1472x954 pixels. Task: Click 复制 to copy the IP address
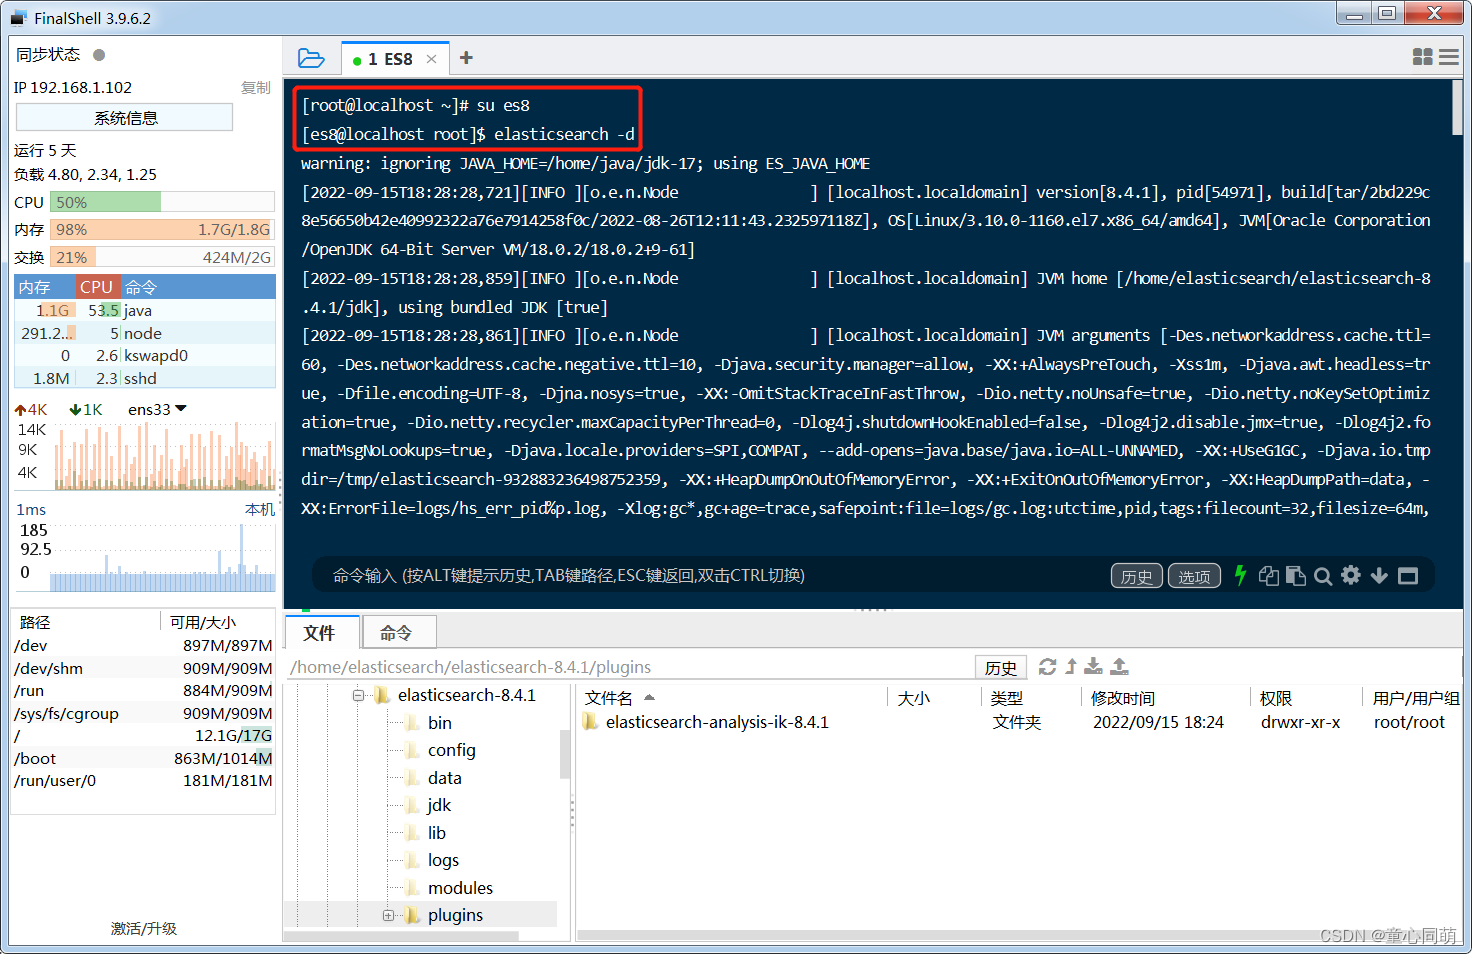pyautogui.click(x=255, y=87)
